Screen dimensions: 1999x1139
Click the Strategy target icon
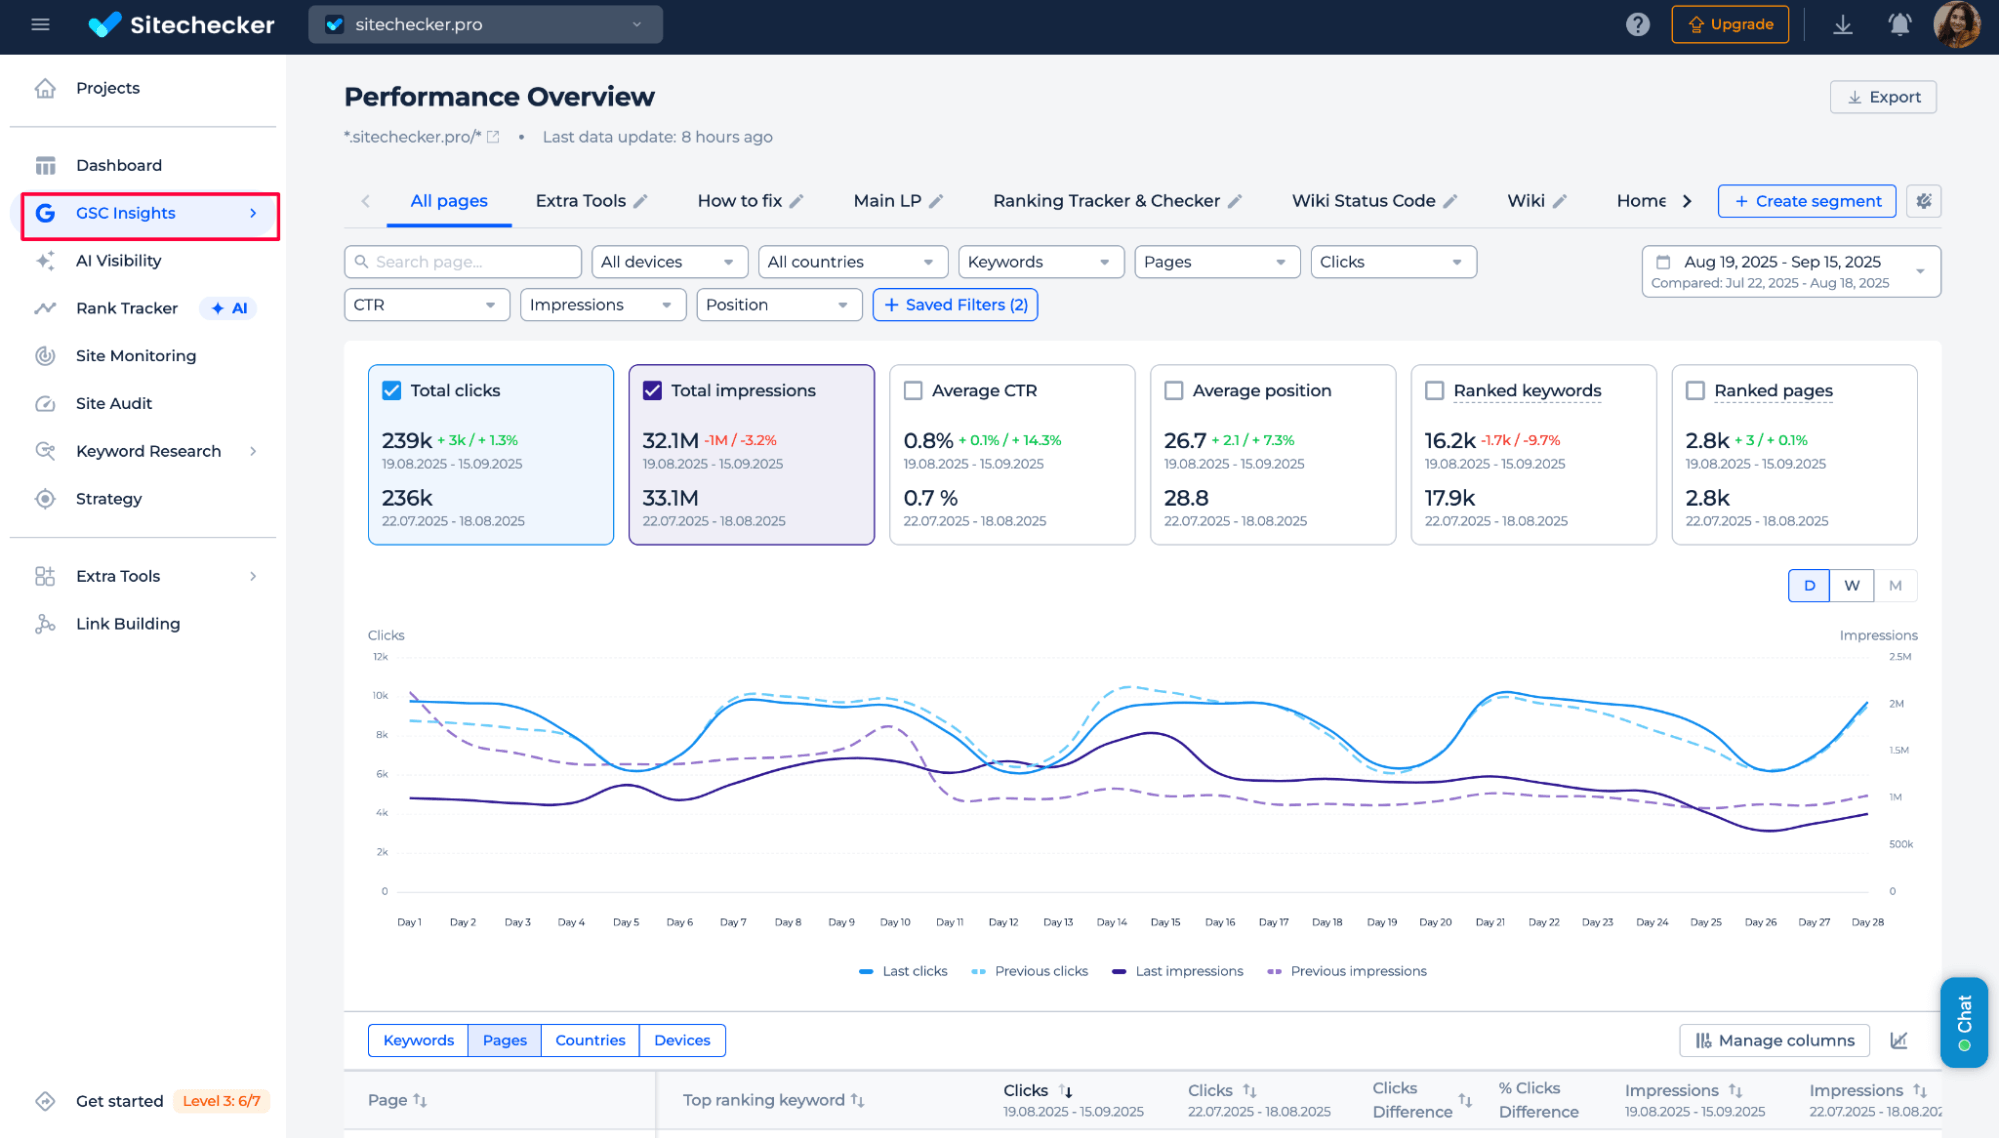(x=45, y=499)
